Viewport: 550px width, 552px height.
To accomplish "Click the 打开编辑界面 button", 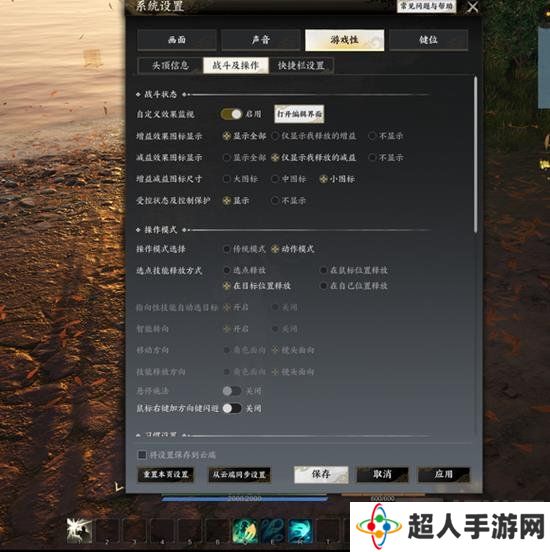I will click(x=299, y=114).
